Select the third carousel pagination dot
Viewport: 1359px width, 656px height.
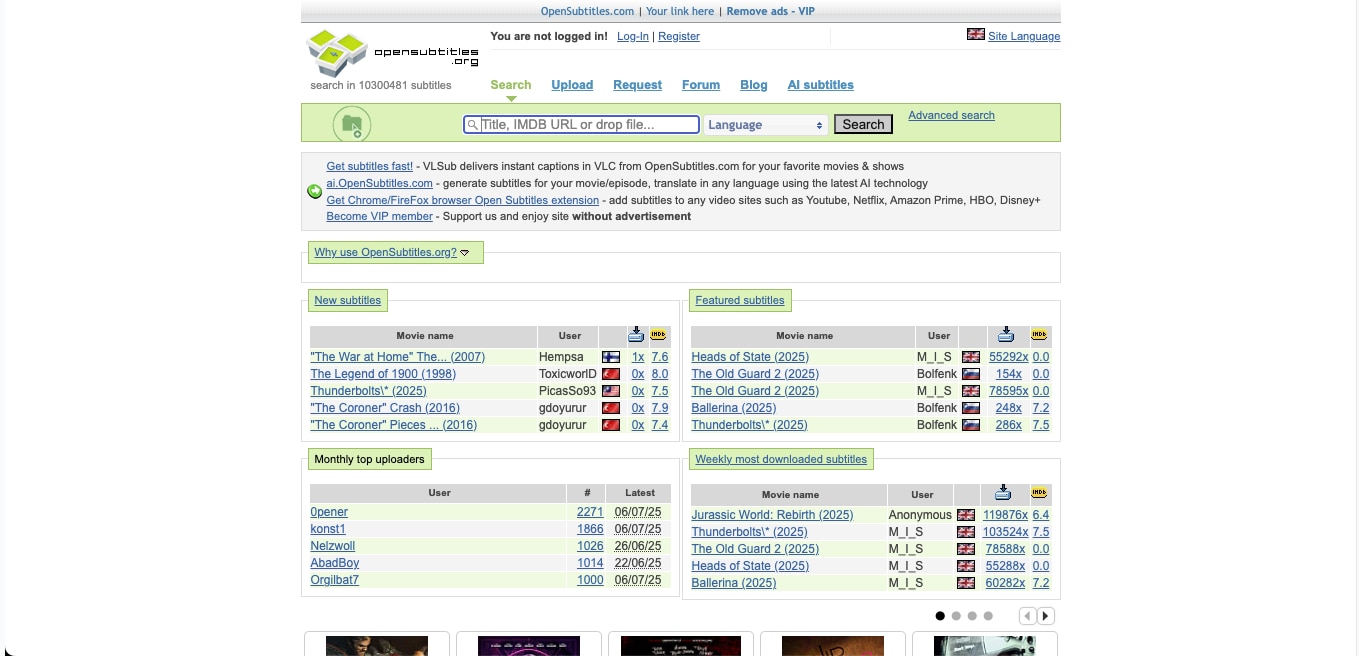point(972,616)
